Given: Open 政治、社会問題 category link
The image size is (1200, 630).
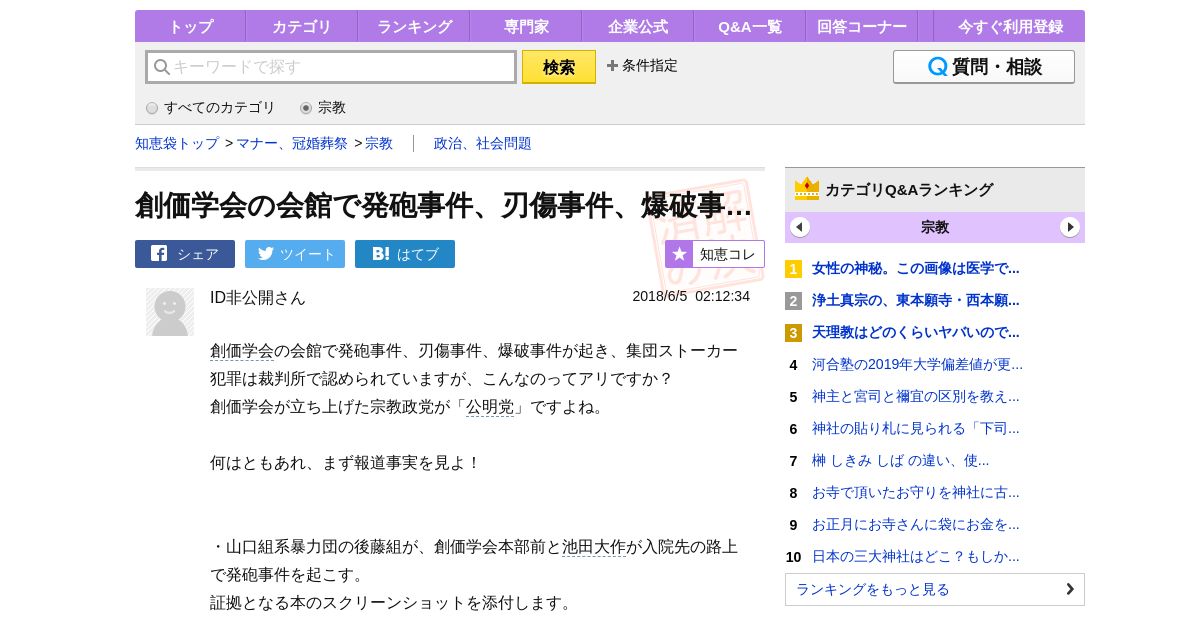Looking at the screenshot, I should click(483, 144).
